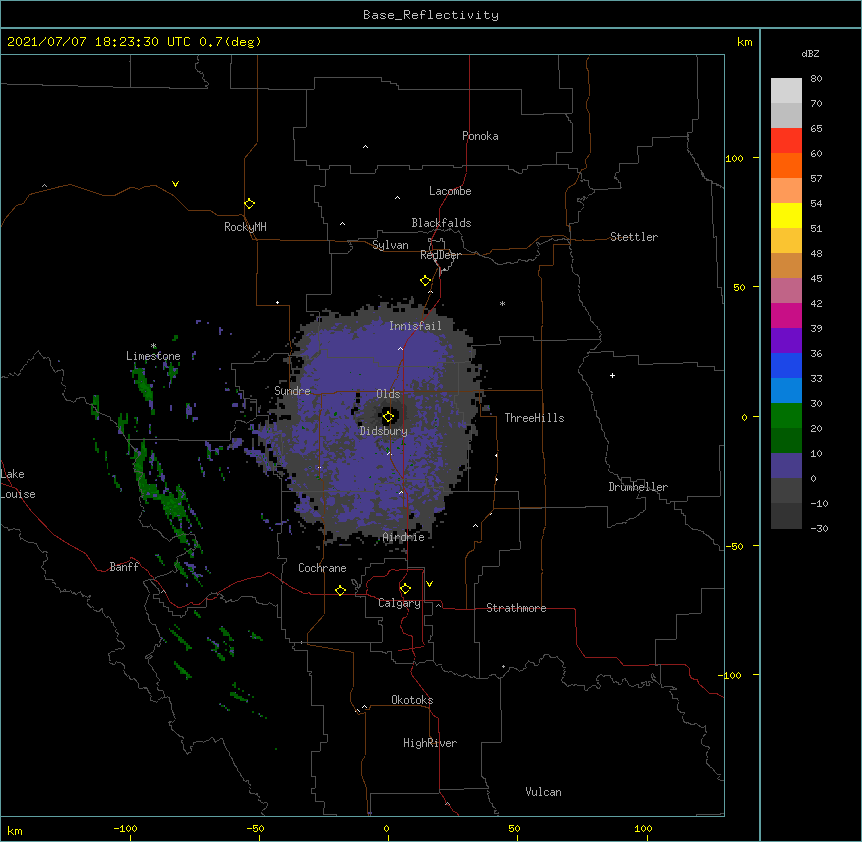Click the Banff town label
Viewport: 862px width, 842px height.
124,567
